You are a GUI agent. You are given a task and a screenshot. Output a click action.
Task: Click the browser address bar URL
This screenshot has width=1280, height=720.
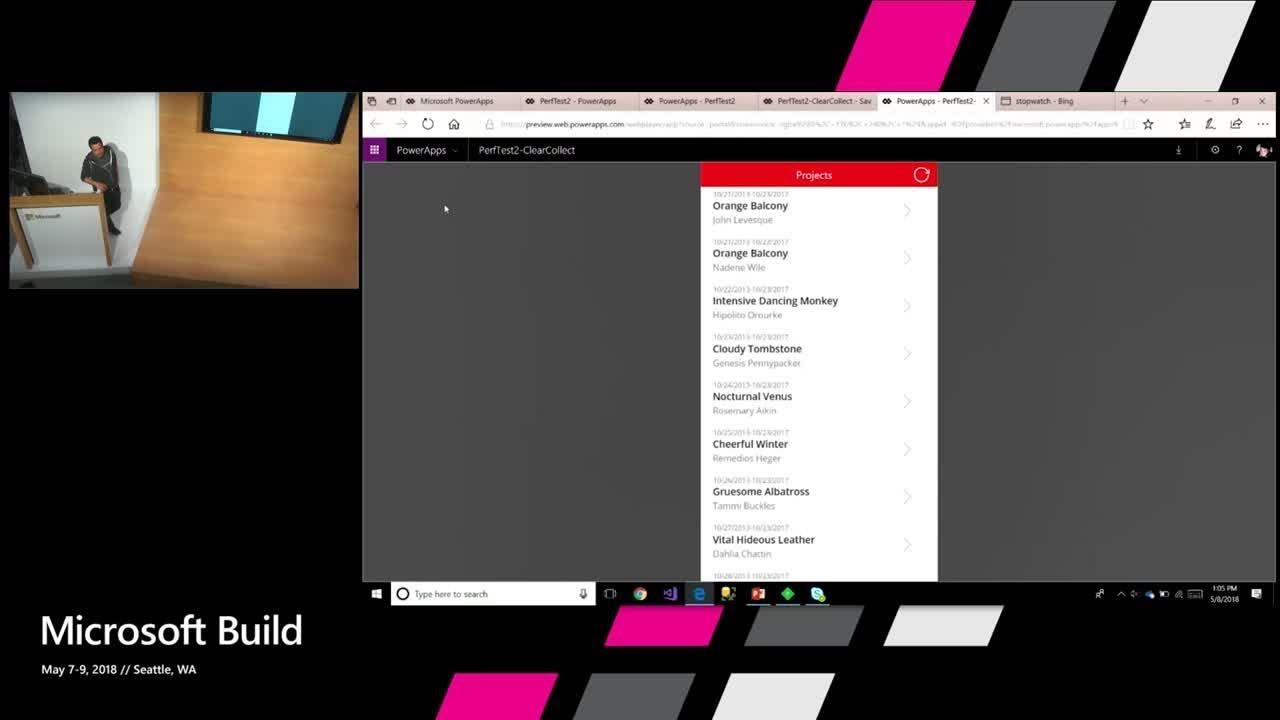tap(808, 124)
